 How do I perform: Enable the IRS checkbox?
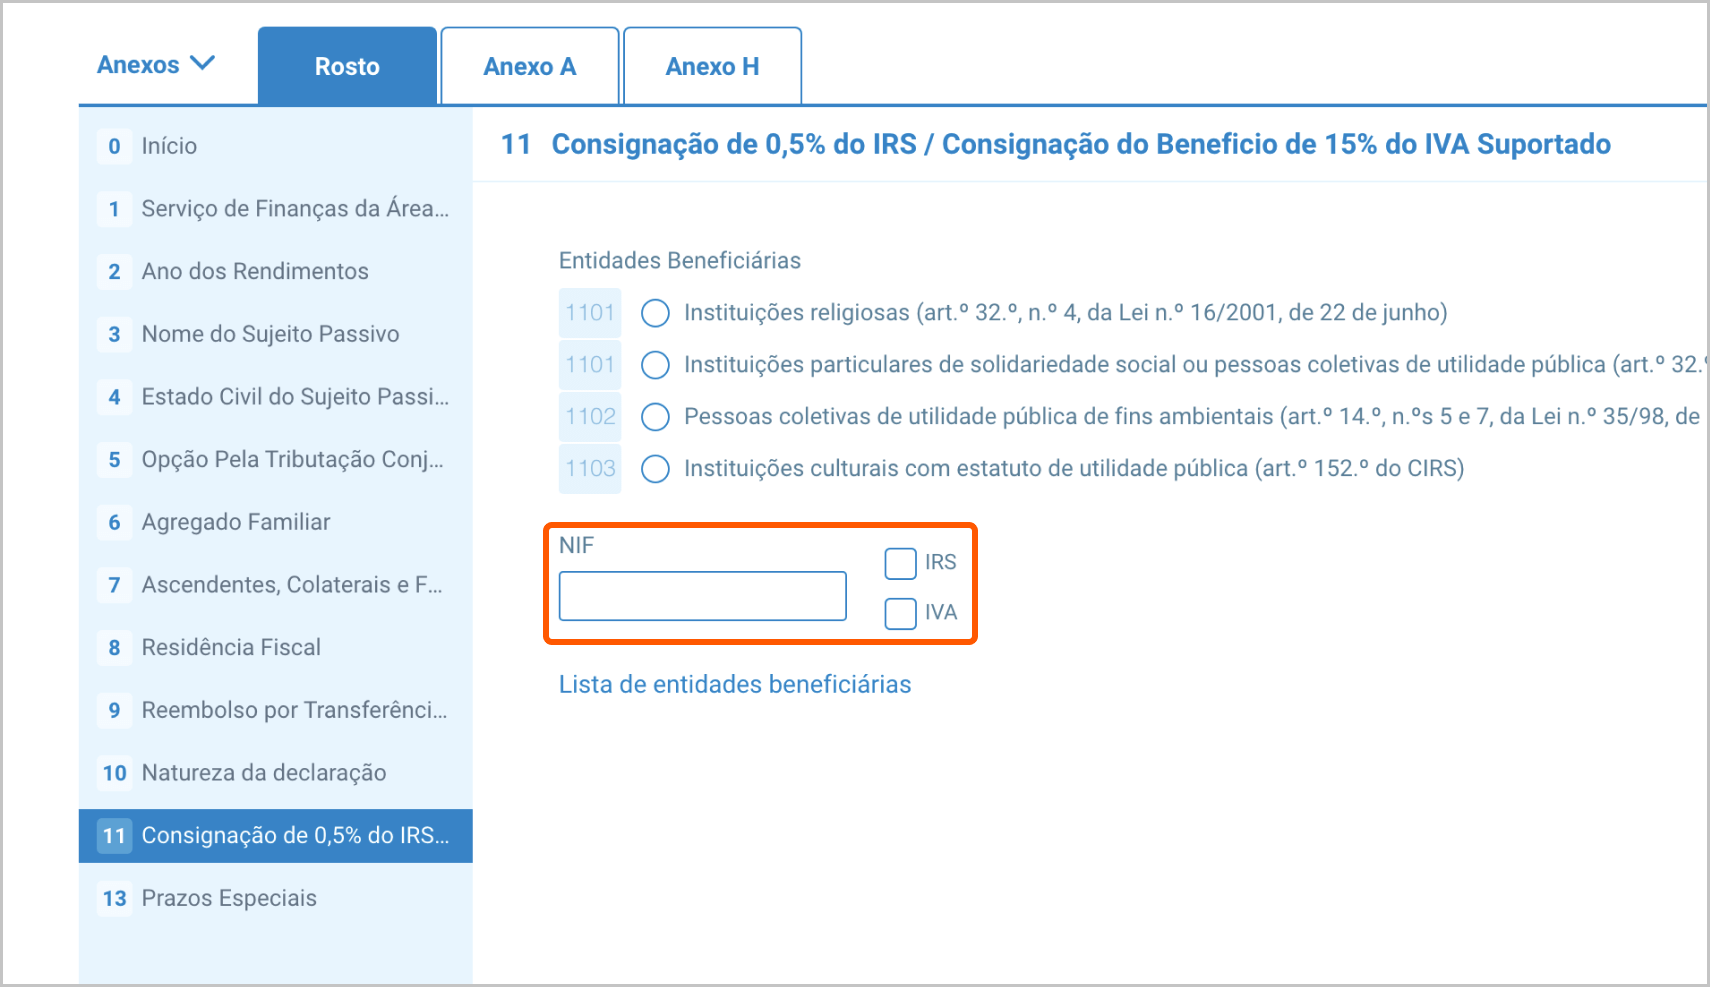pyautogui.click(x=900, y=563)
